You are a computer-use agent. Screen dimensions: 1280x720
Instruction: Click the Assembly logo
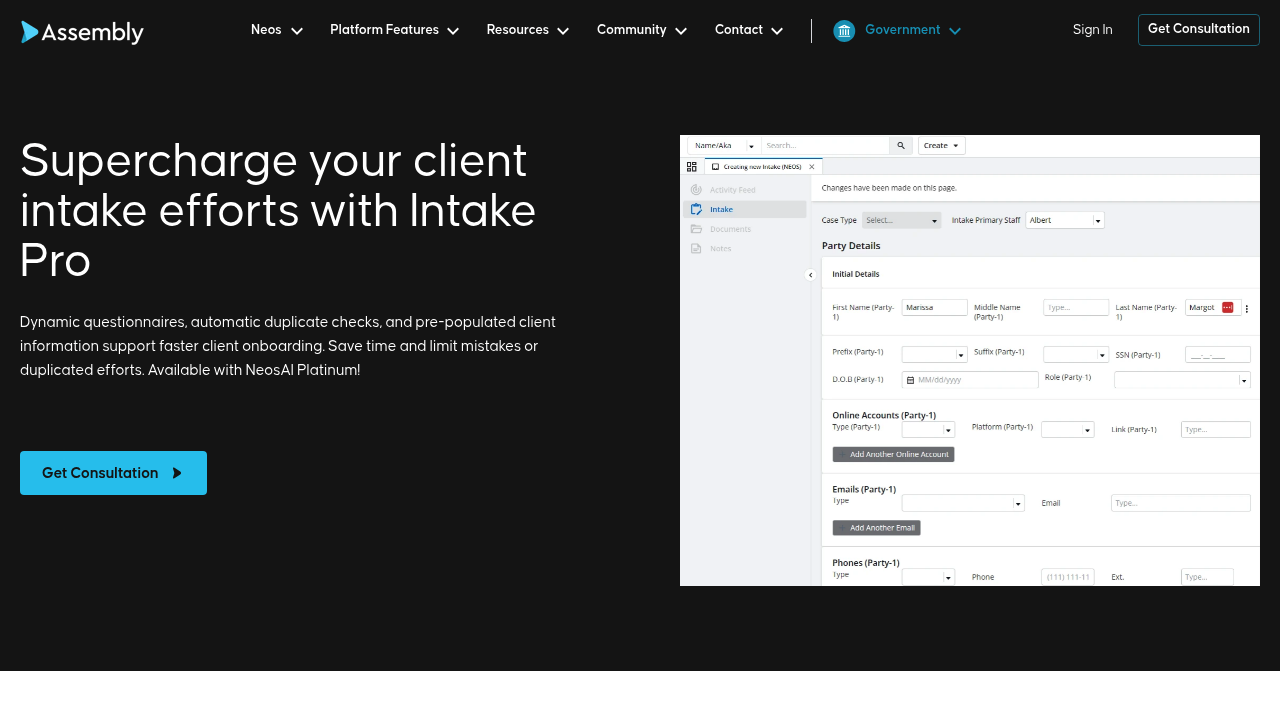[82, 32]
